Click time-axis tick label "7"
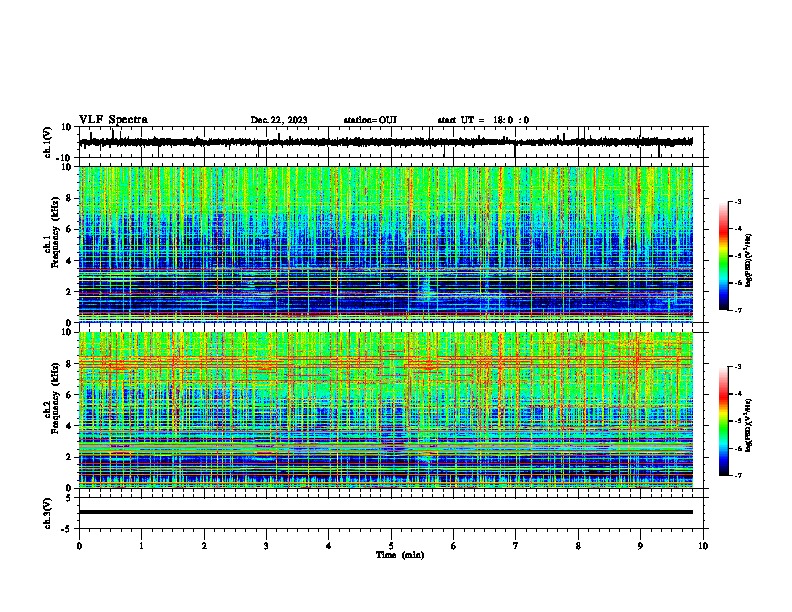792x612 pixels. [x=516, y=546]
